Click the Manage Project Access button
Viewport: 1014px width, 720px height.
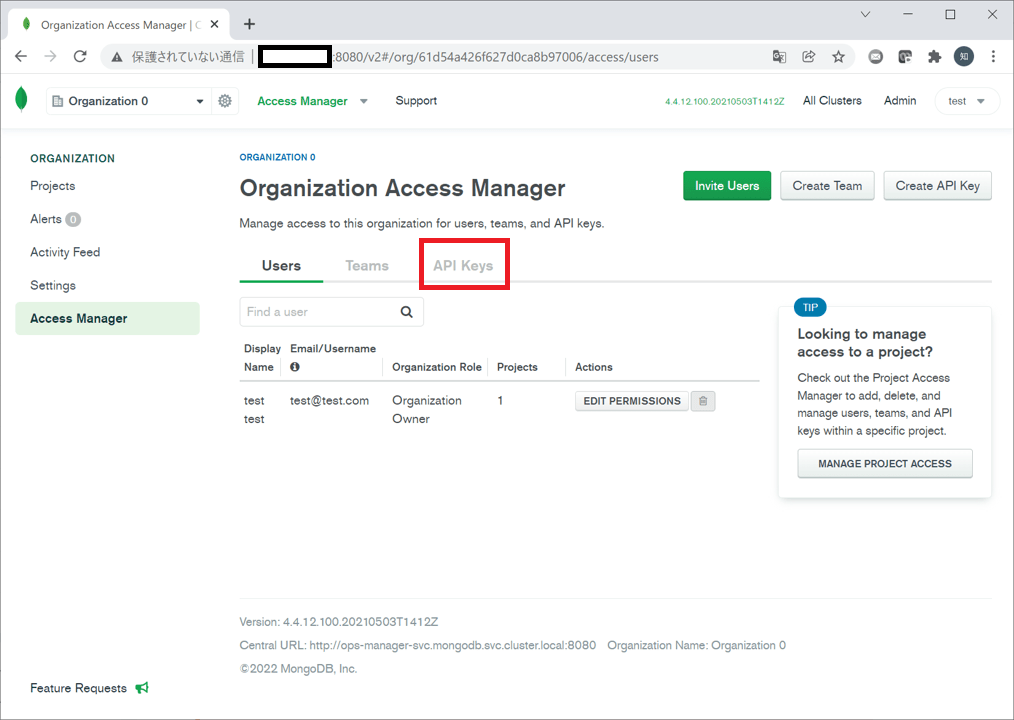pos(884,463)
